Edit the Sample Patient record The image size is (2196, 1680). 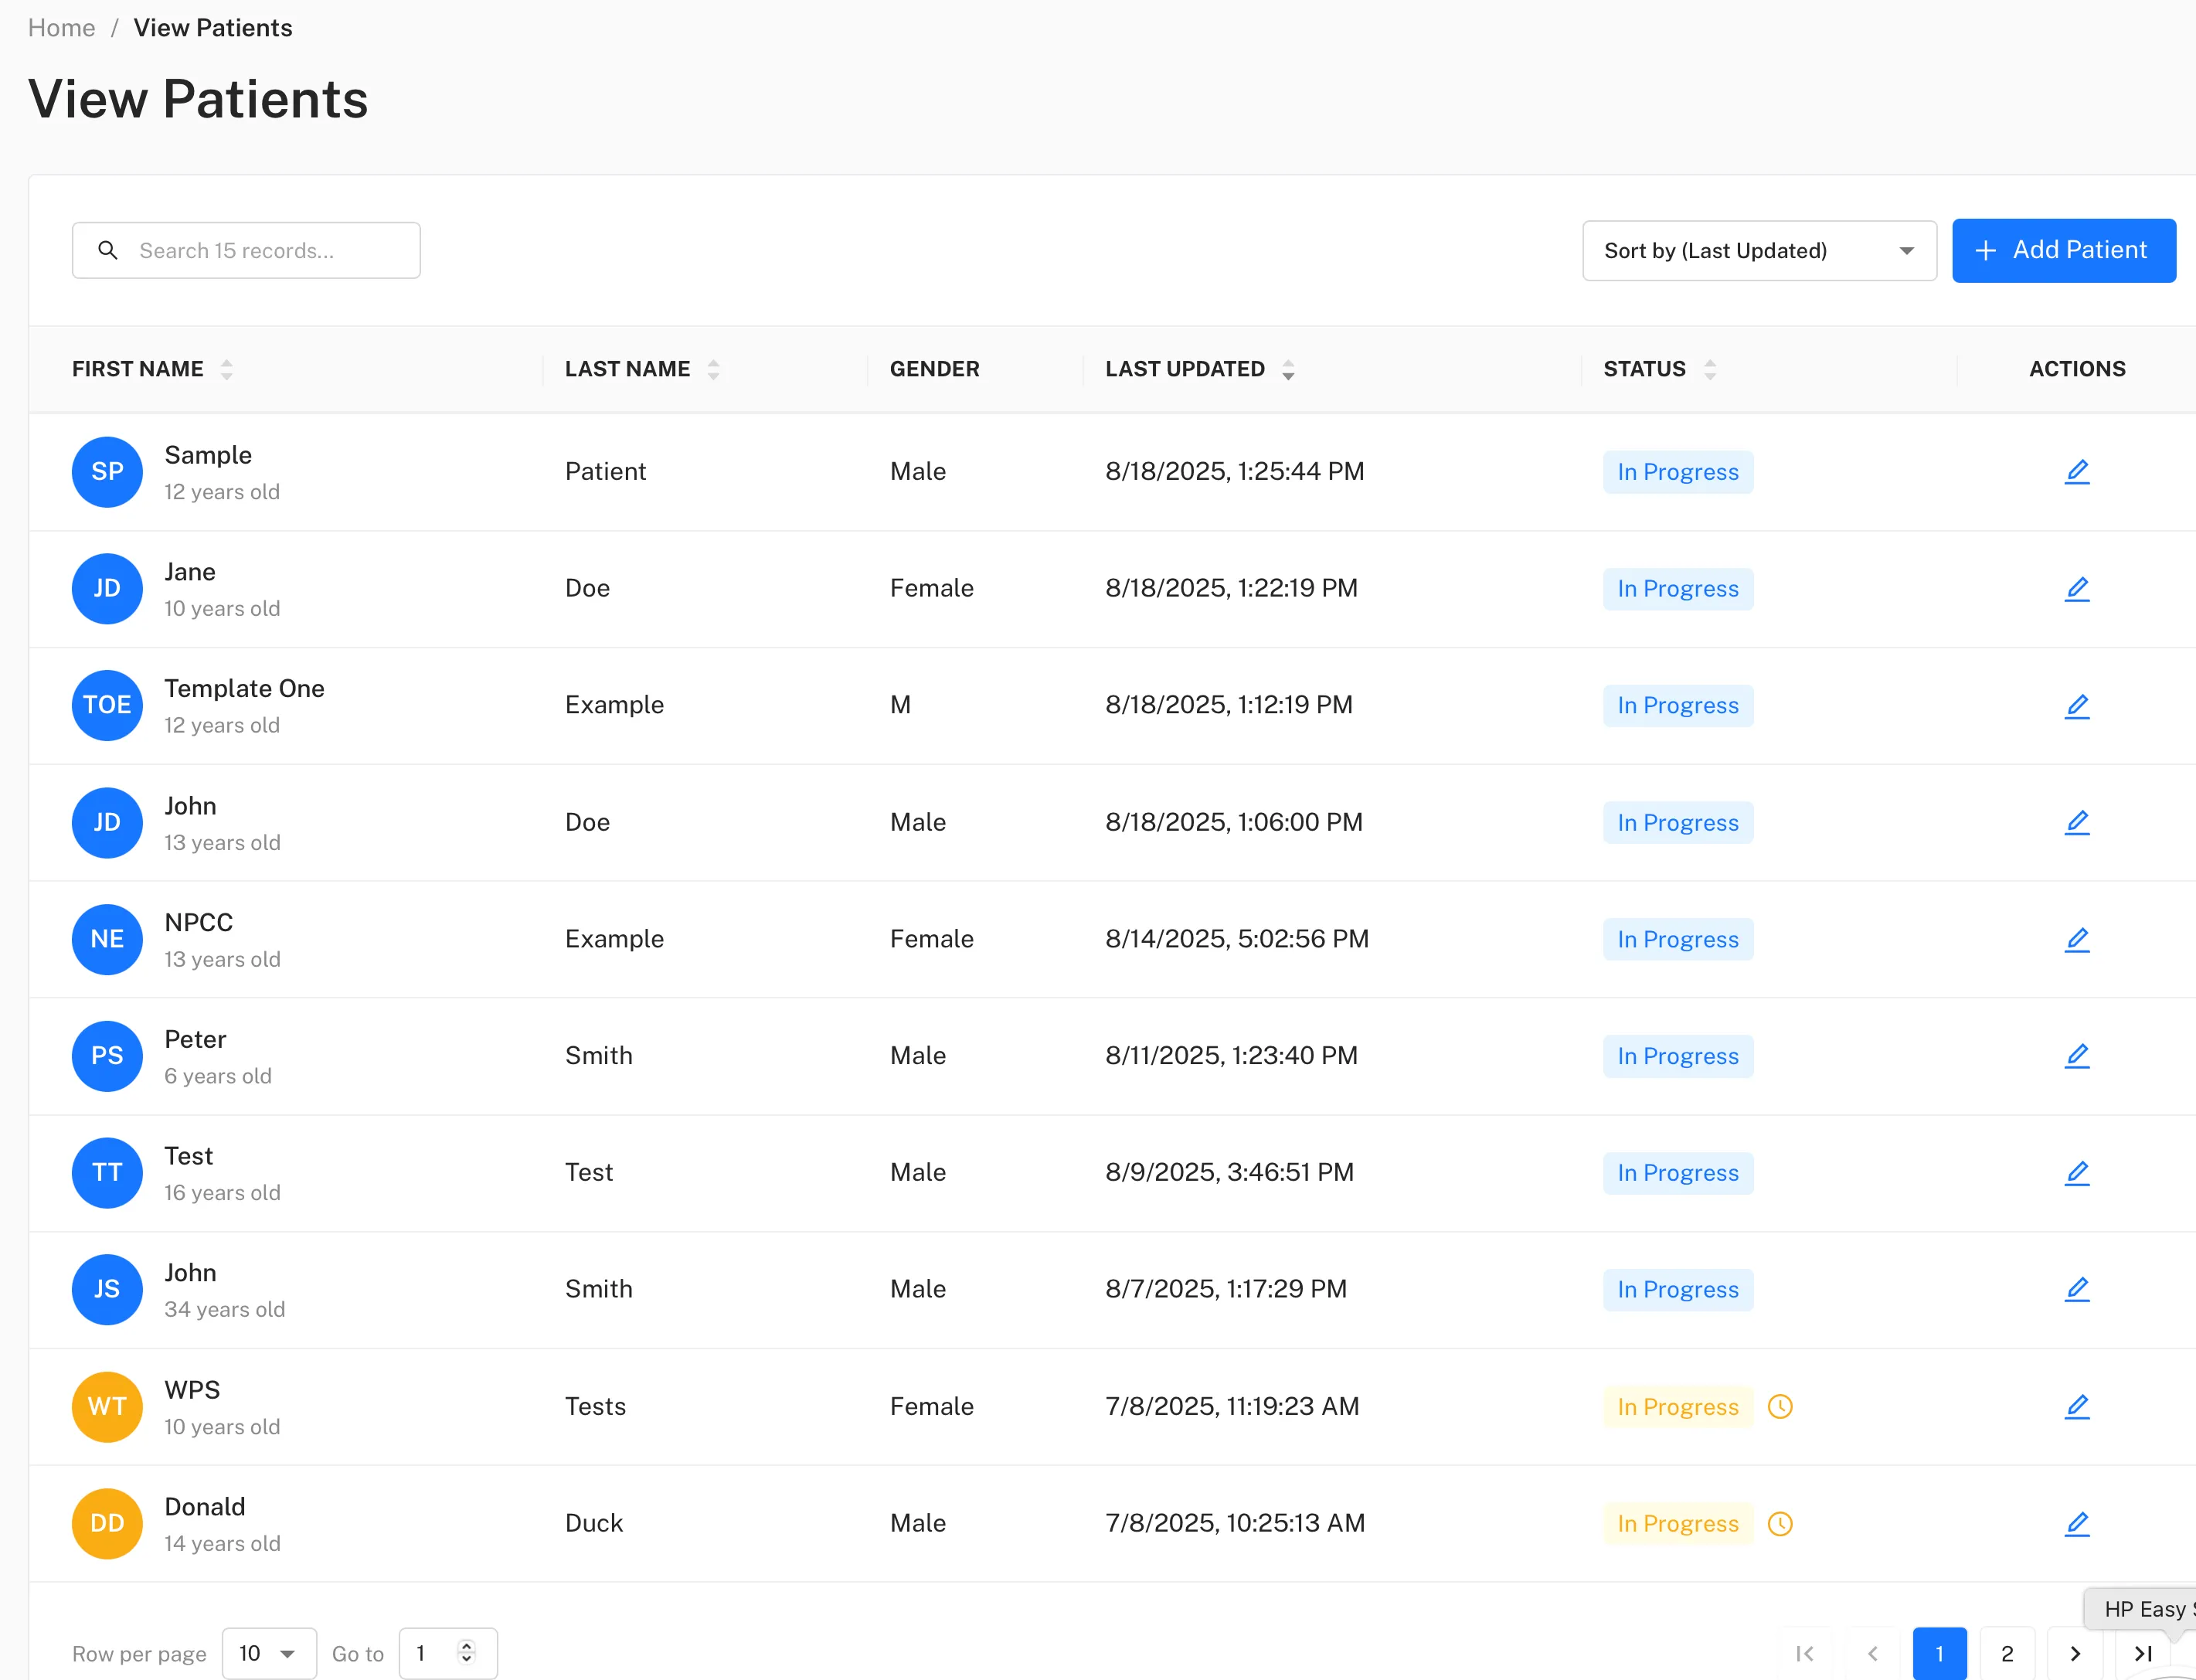tap(2077, 472)
